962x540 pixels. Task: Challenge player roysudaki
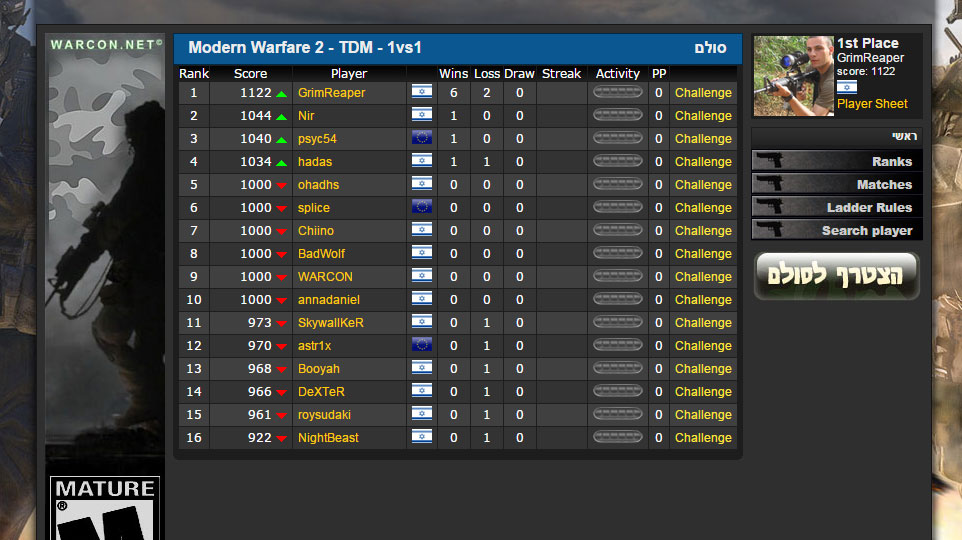(703, 415)
